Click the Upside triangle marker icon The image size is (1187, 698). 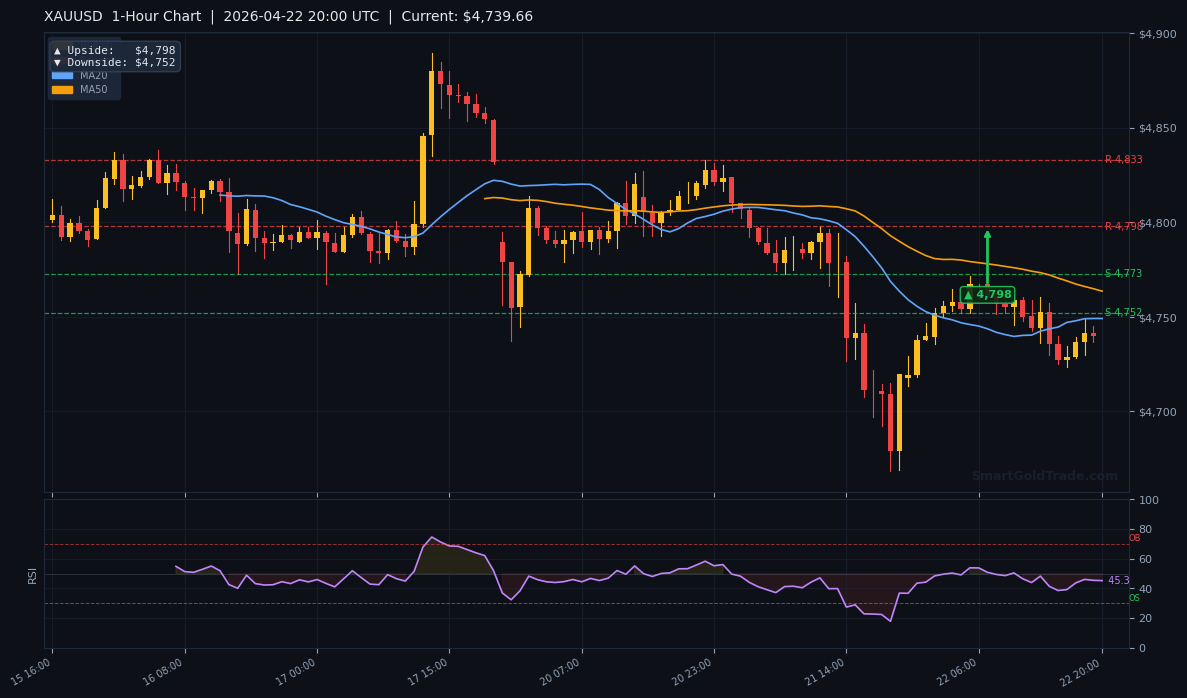click(57, 50)
